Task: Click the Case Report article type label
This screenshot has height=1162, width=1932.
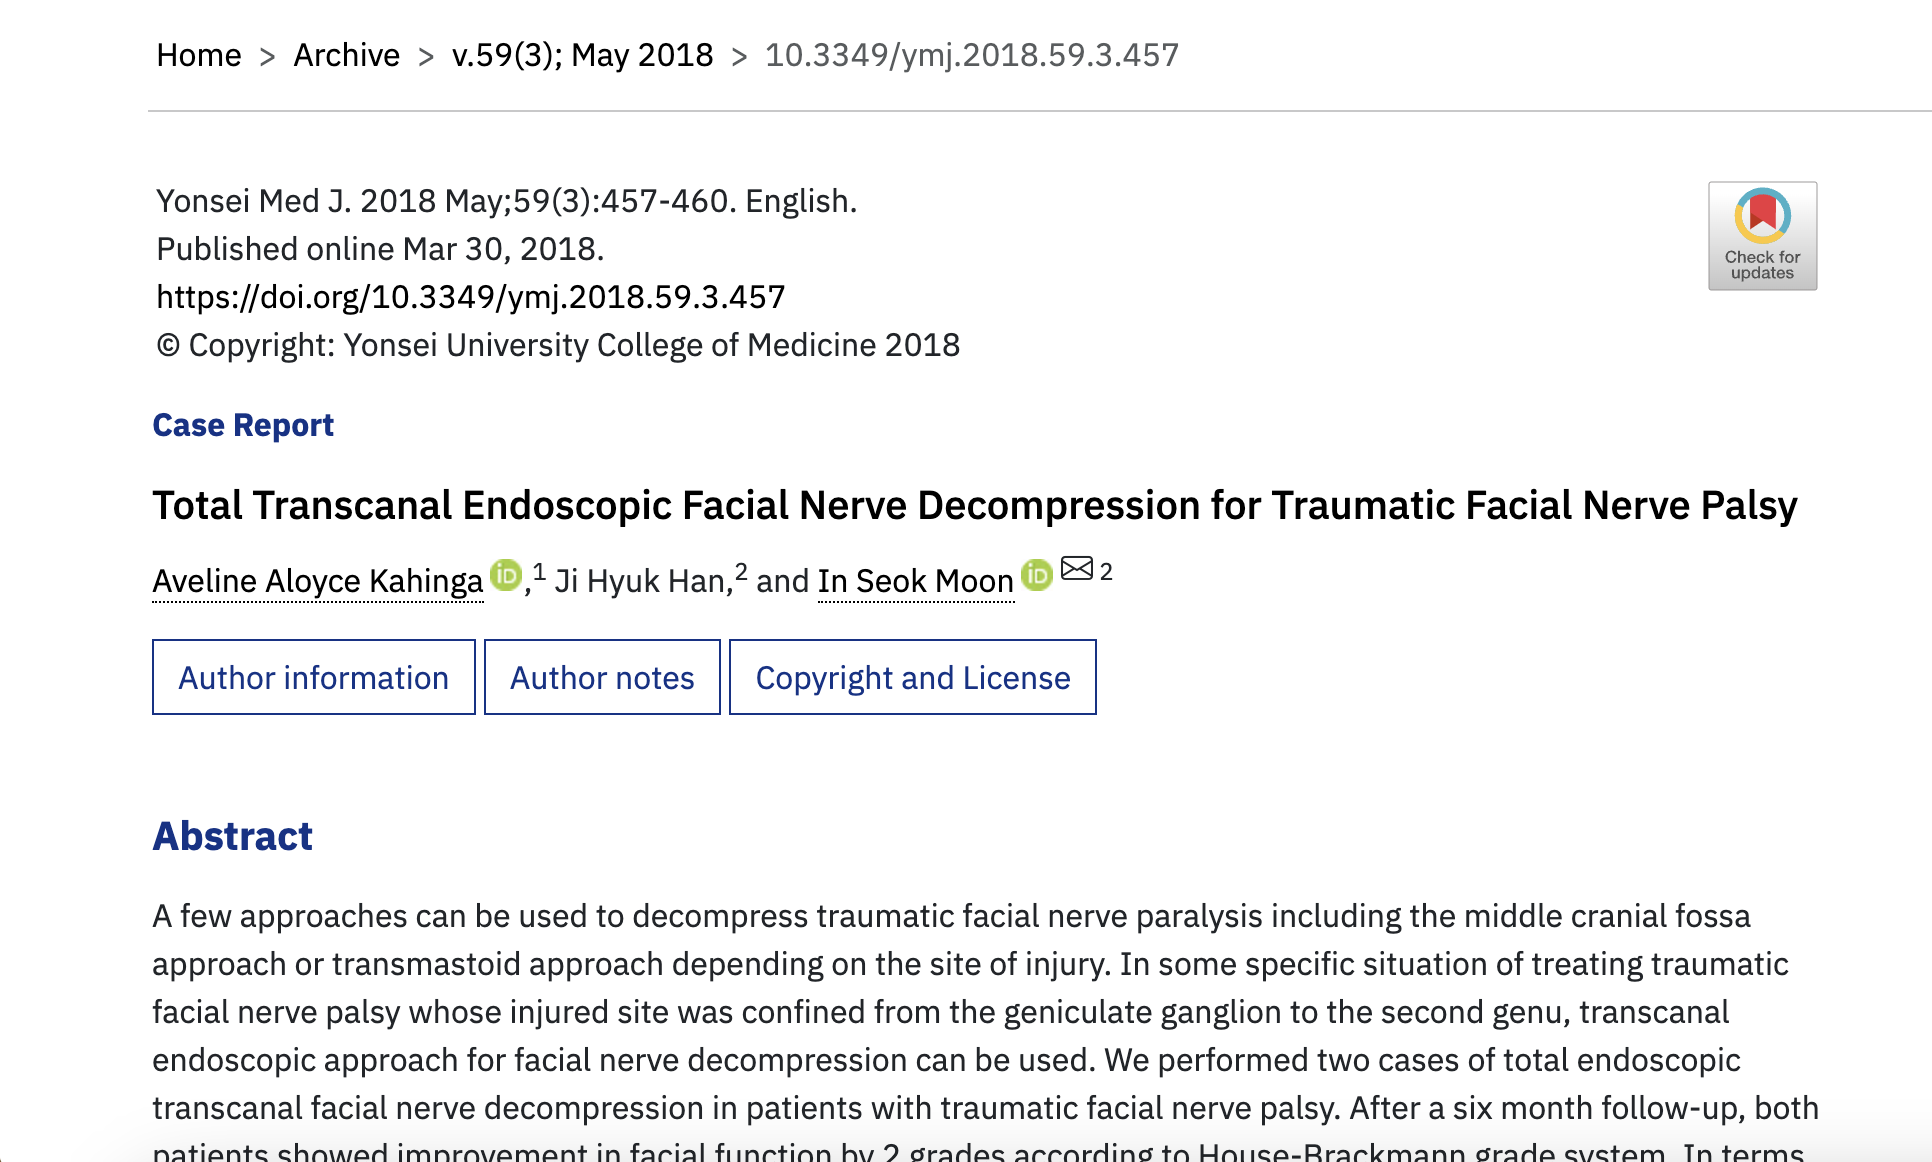Action: (x=243, y=425)
